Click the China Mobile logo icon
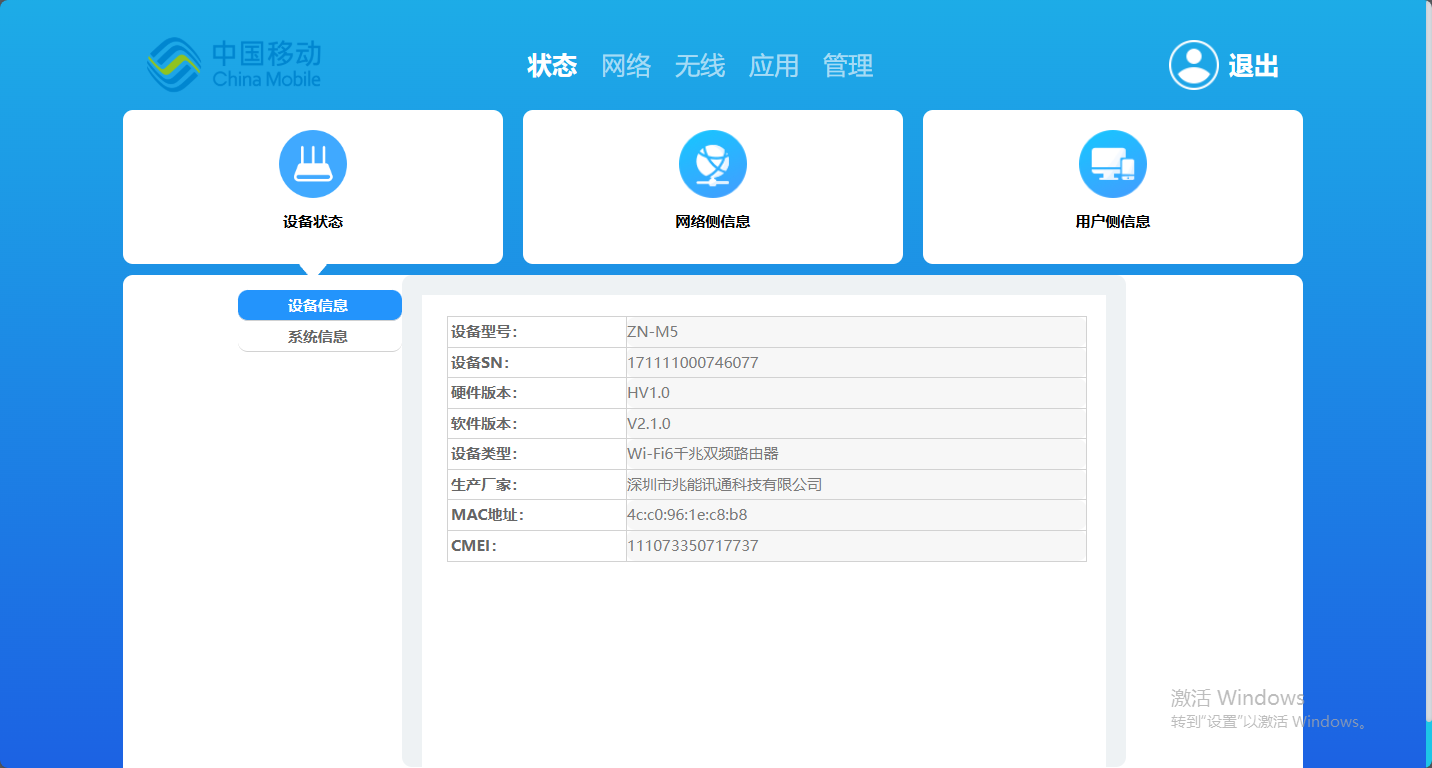The height and width of the screenshot is (768, 1432). coord(175,65)
